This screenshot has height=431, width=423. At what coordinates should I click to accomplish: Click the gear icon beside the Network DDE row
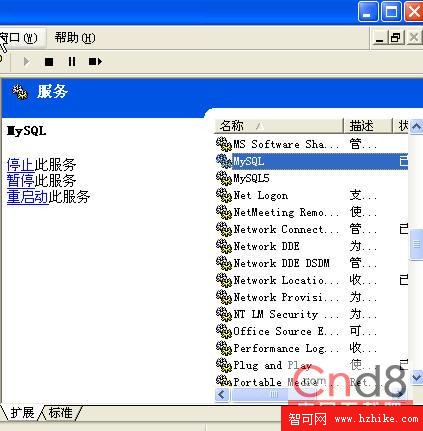[x=224, y=246]
